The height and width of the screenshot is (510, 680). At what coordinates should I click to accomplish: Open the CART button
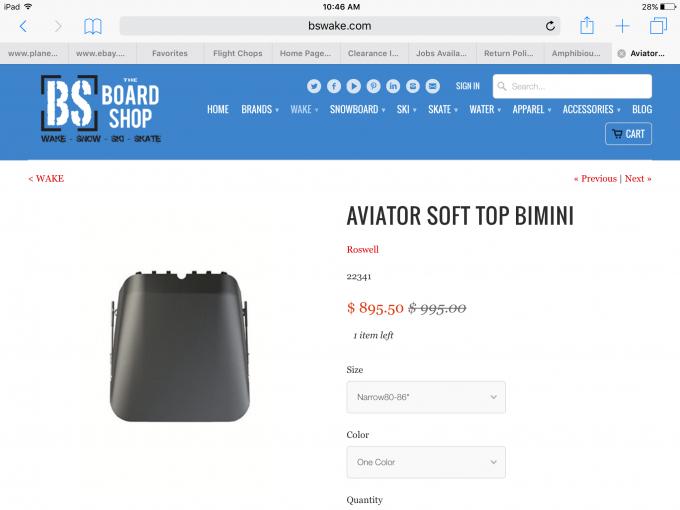(x=628, y=134)
